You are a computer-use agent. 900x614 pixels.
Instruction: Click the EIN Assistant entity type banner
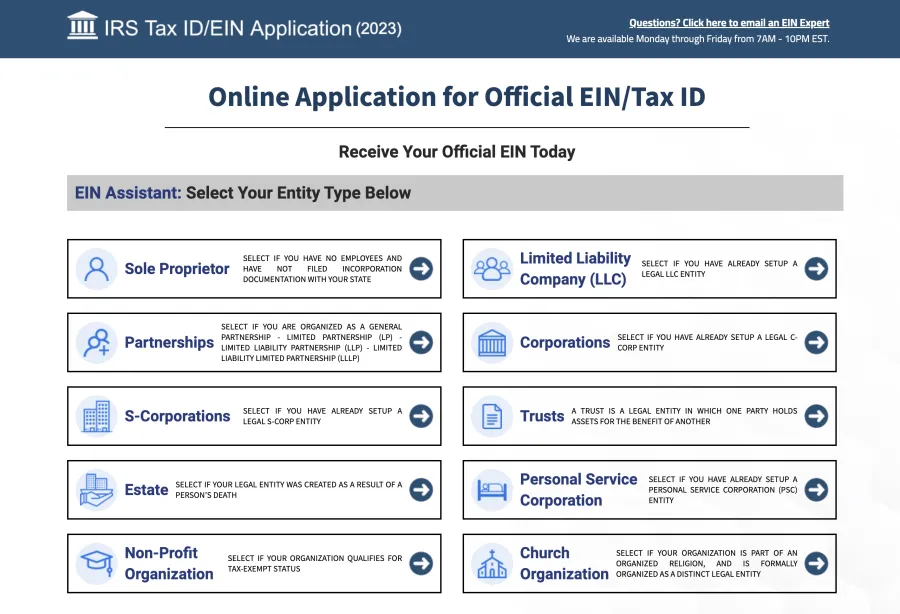(x=455, y=193)
